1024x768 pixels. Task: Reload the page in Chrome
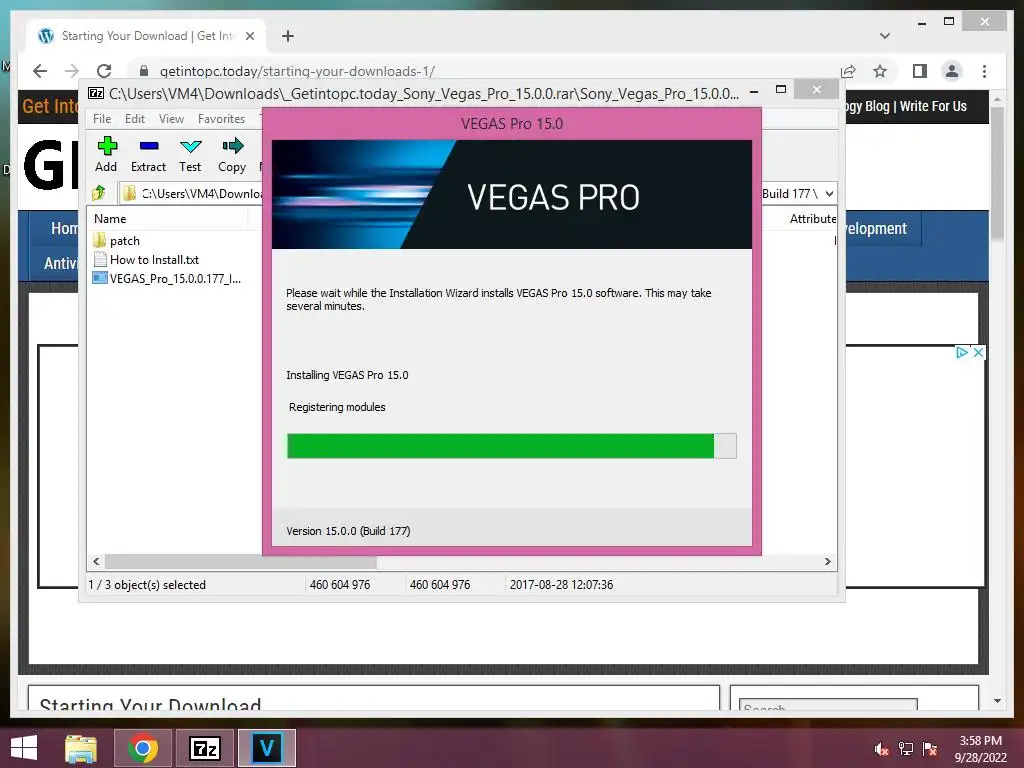(x=104, y=71)
